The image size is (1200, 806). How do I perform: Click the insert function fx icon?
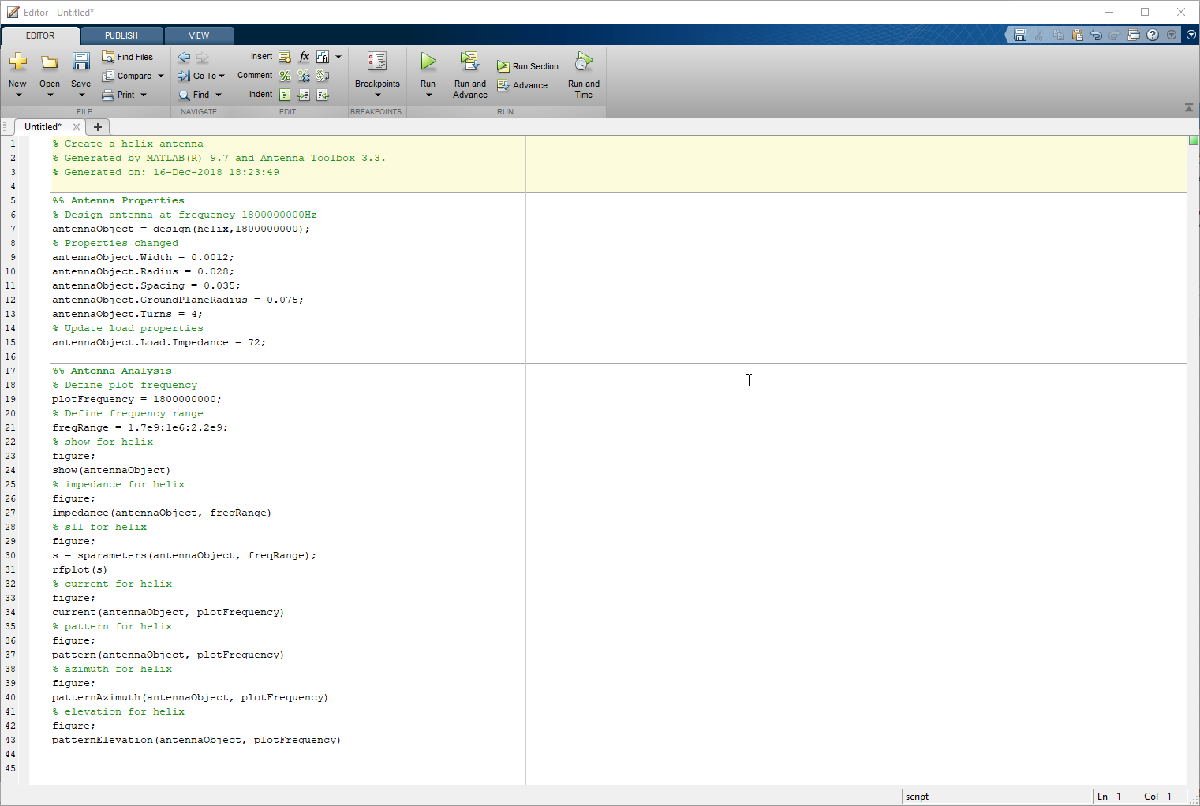(304, 57)
